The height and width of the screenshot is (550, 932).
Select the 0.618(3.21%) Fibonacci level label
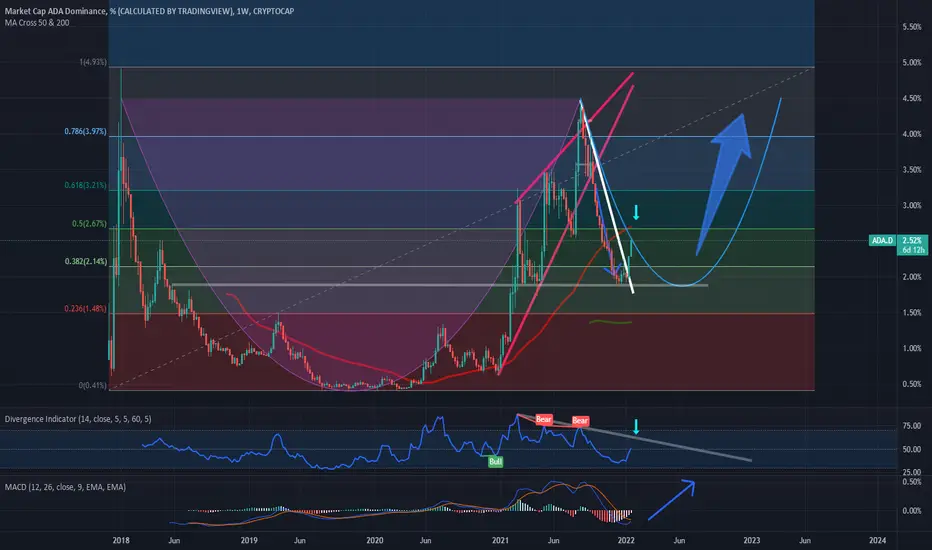click(86, 186)
